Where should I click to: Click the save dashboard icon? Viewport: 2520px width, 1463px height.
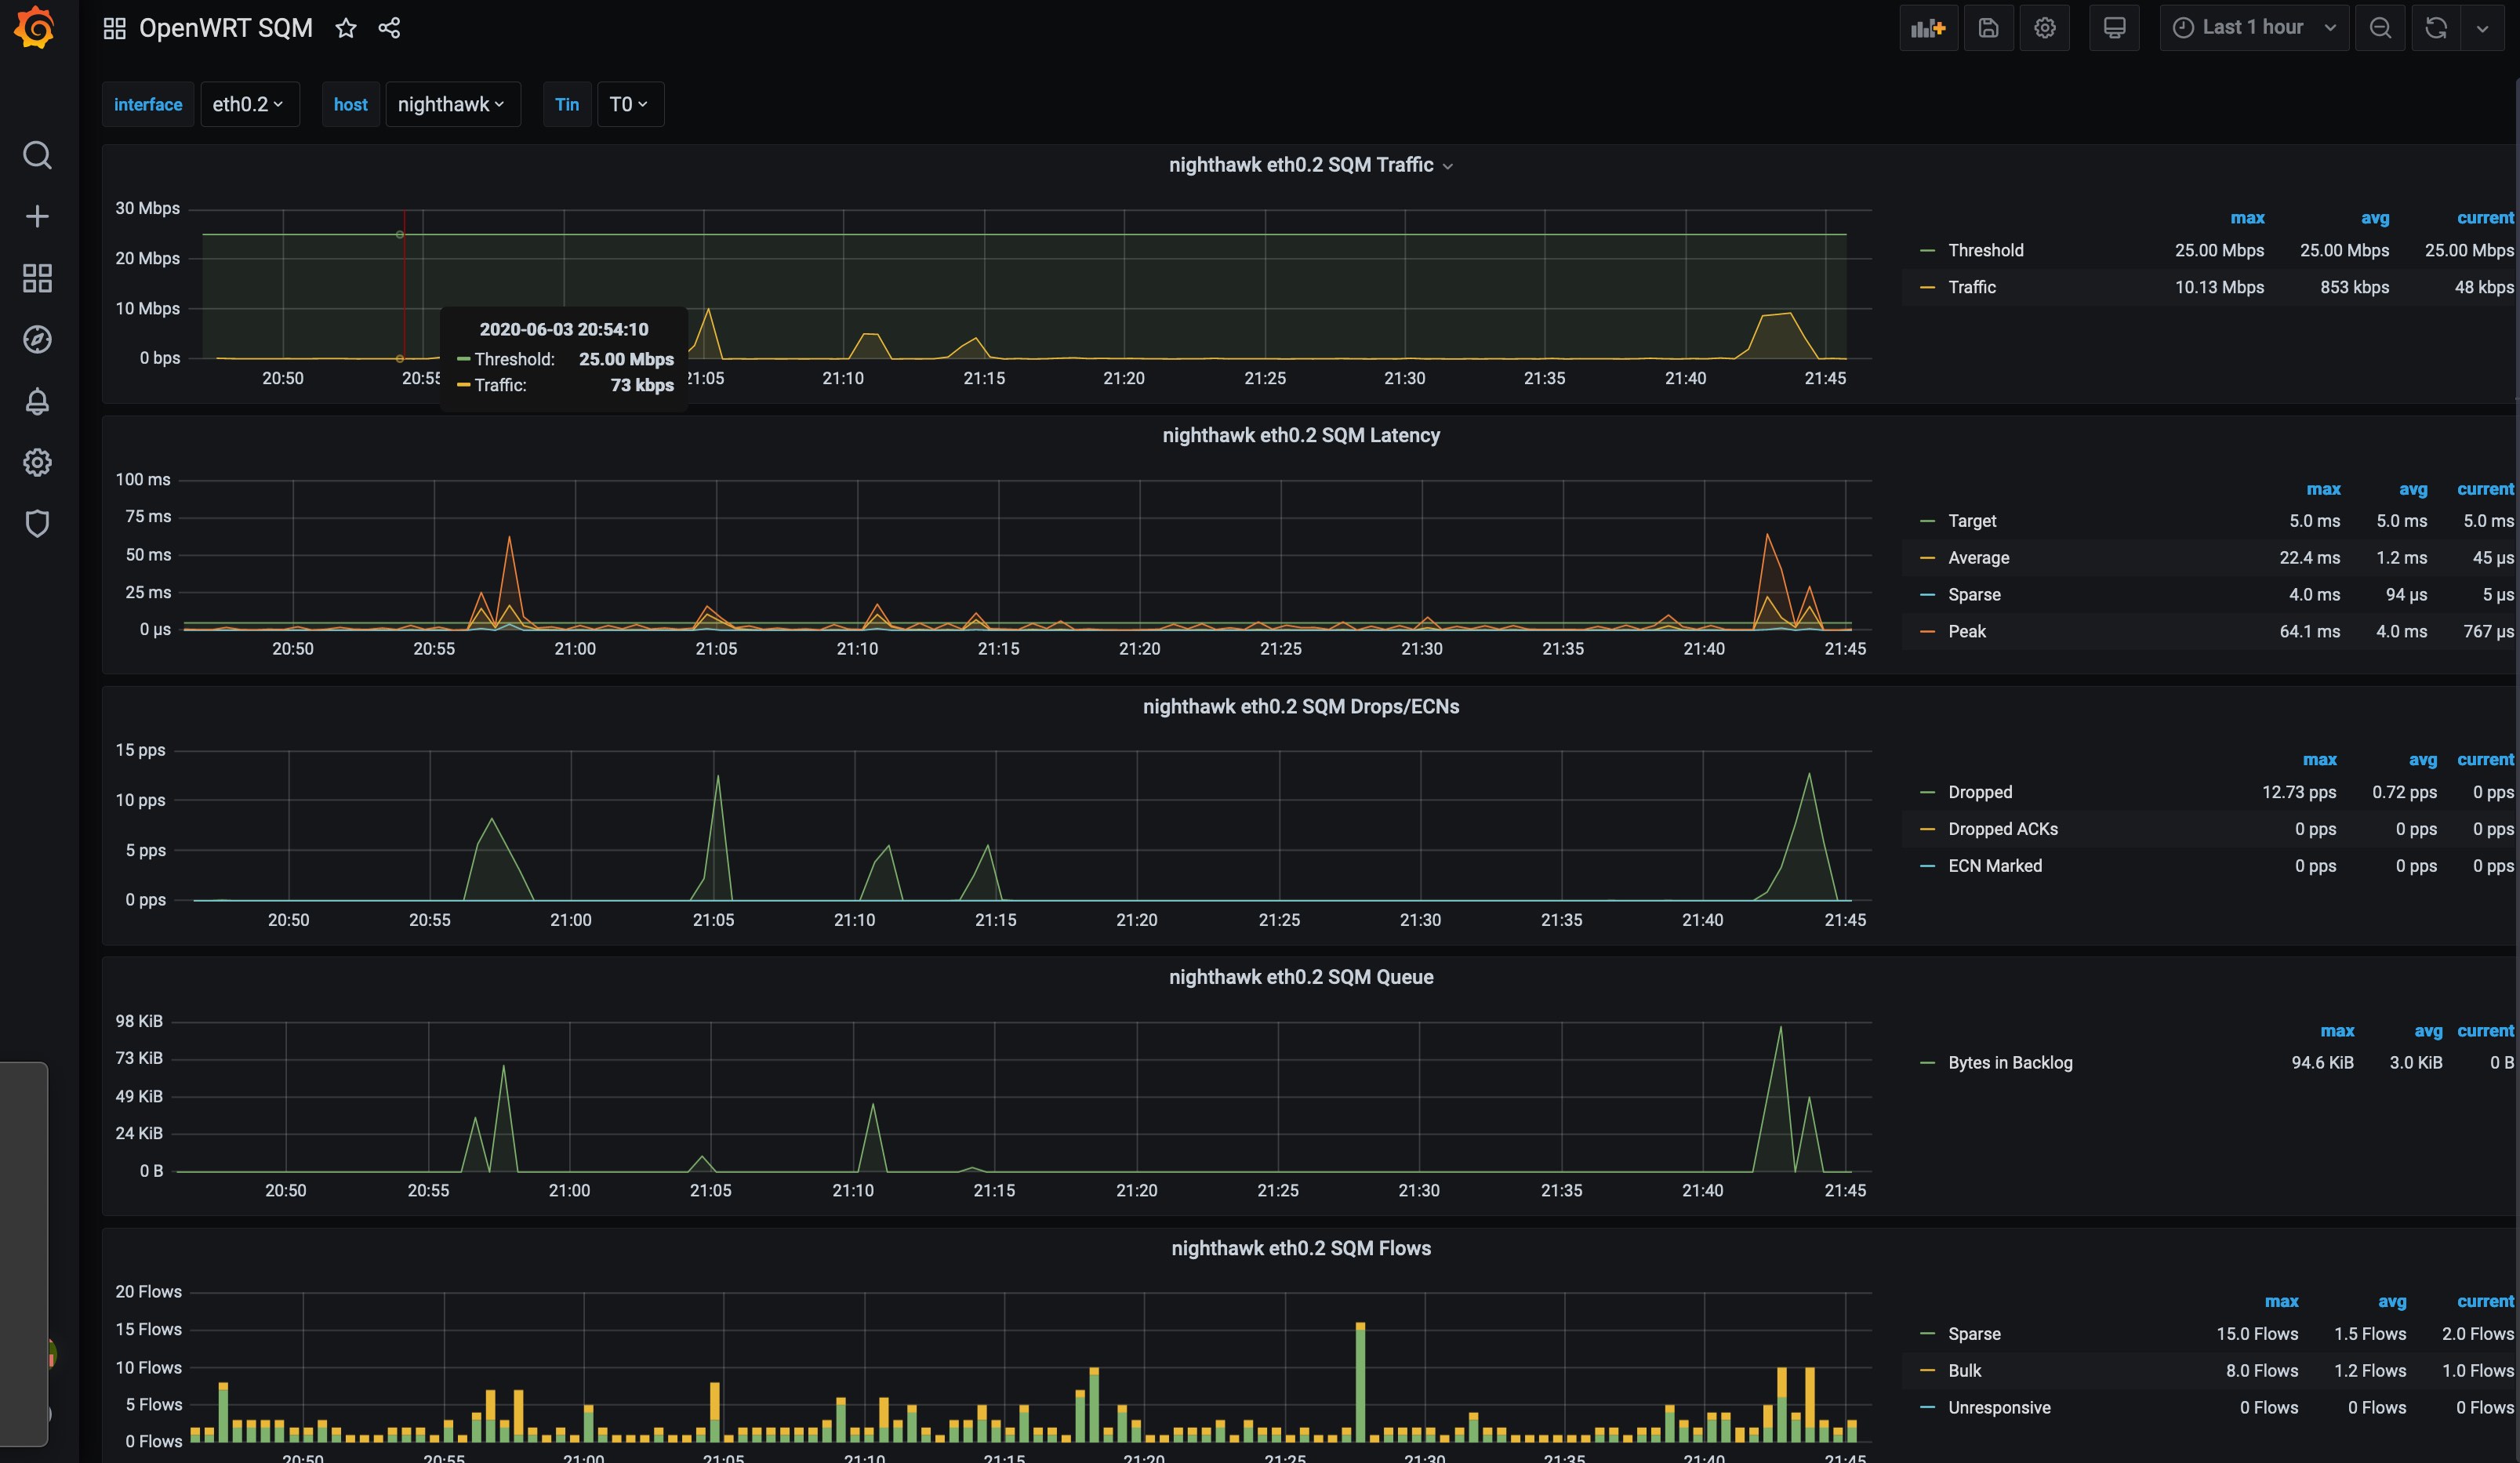[x=1988, y=28]
